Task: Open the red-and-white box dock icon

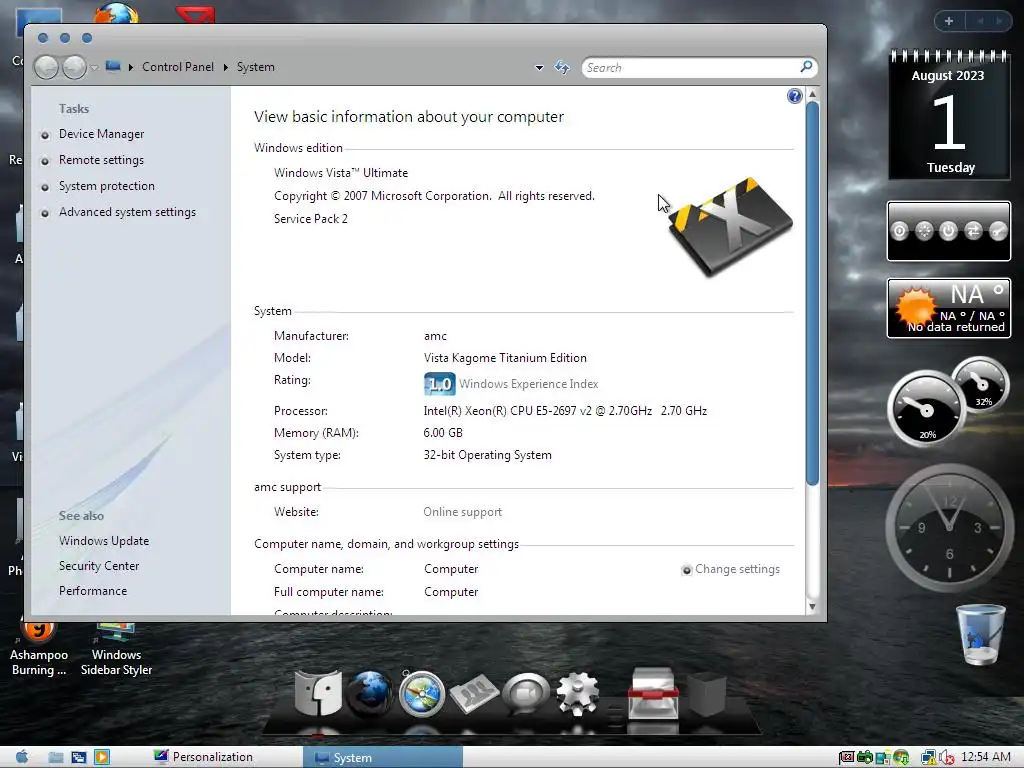Action: tap(653, 694)
